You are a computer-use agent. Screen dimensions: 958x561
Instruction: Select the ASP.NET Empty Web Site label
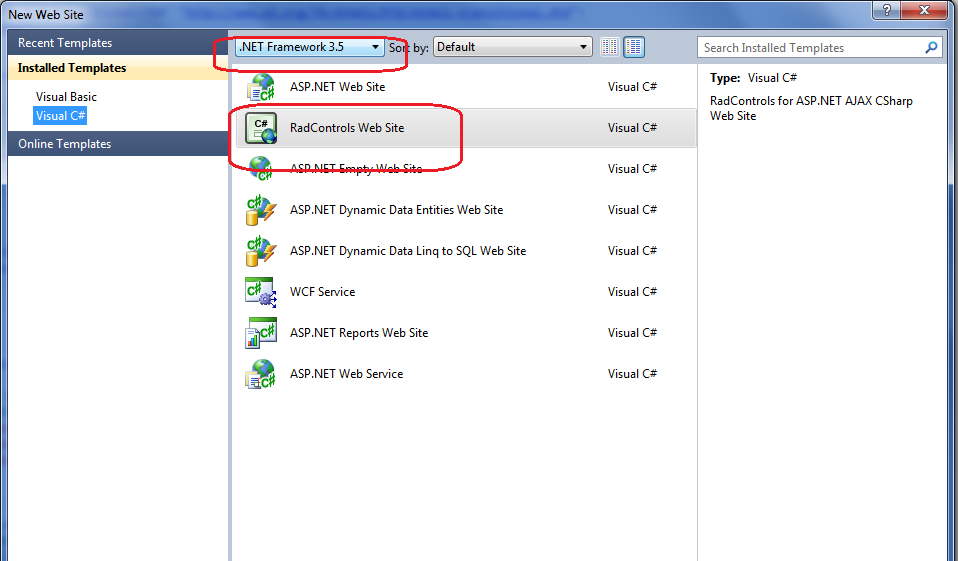(x=356, y=169)
